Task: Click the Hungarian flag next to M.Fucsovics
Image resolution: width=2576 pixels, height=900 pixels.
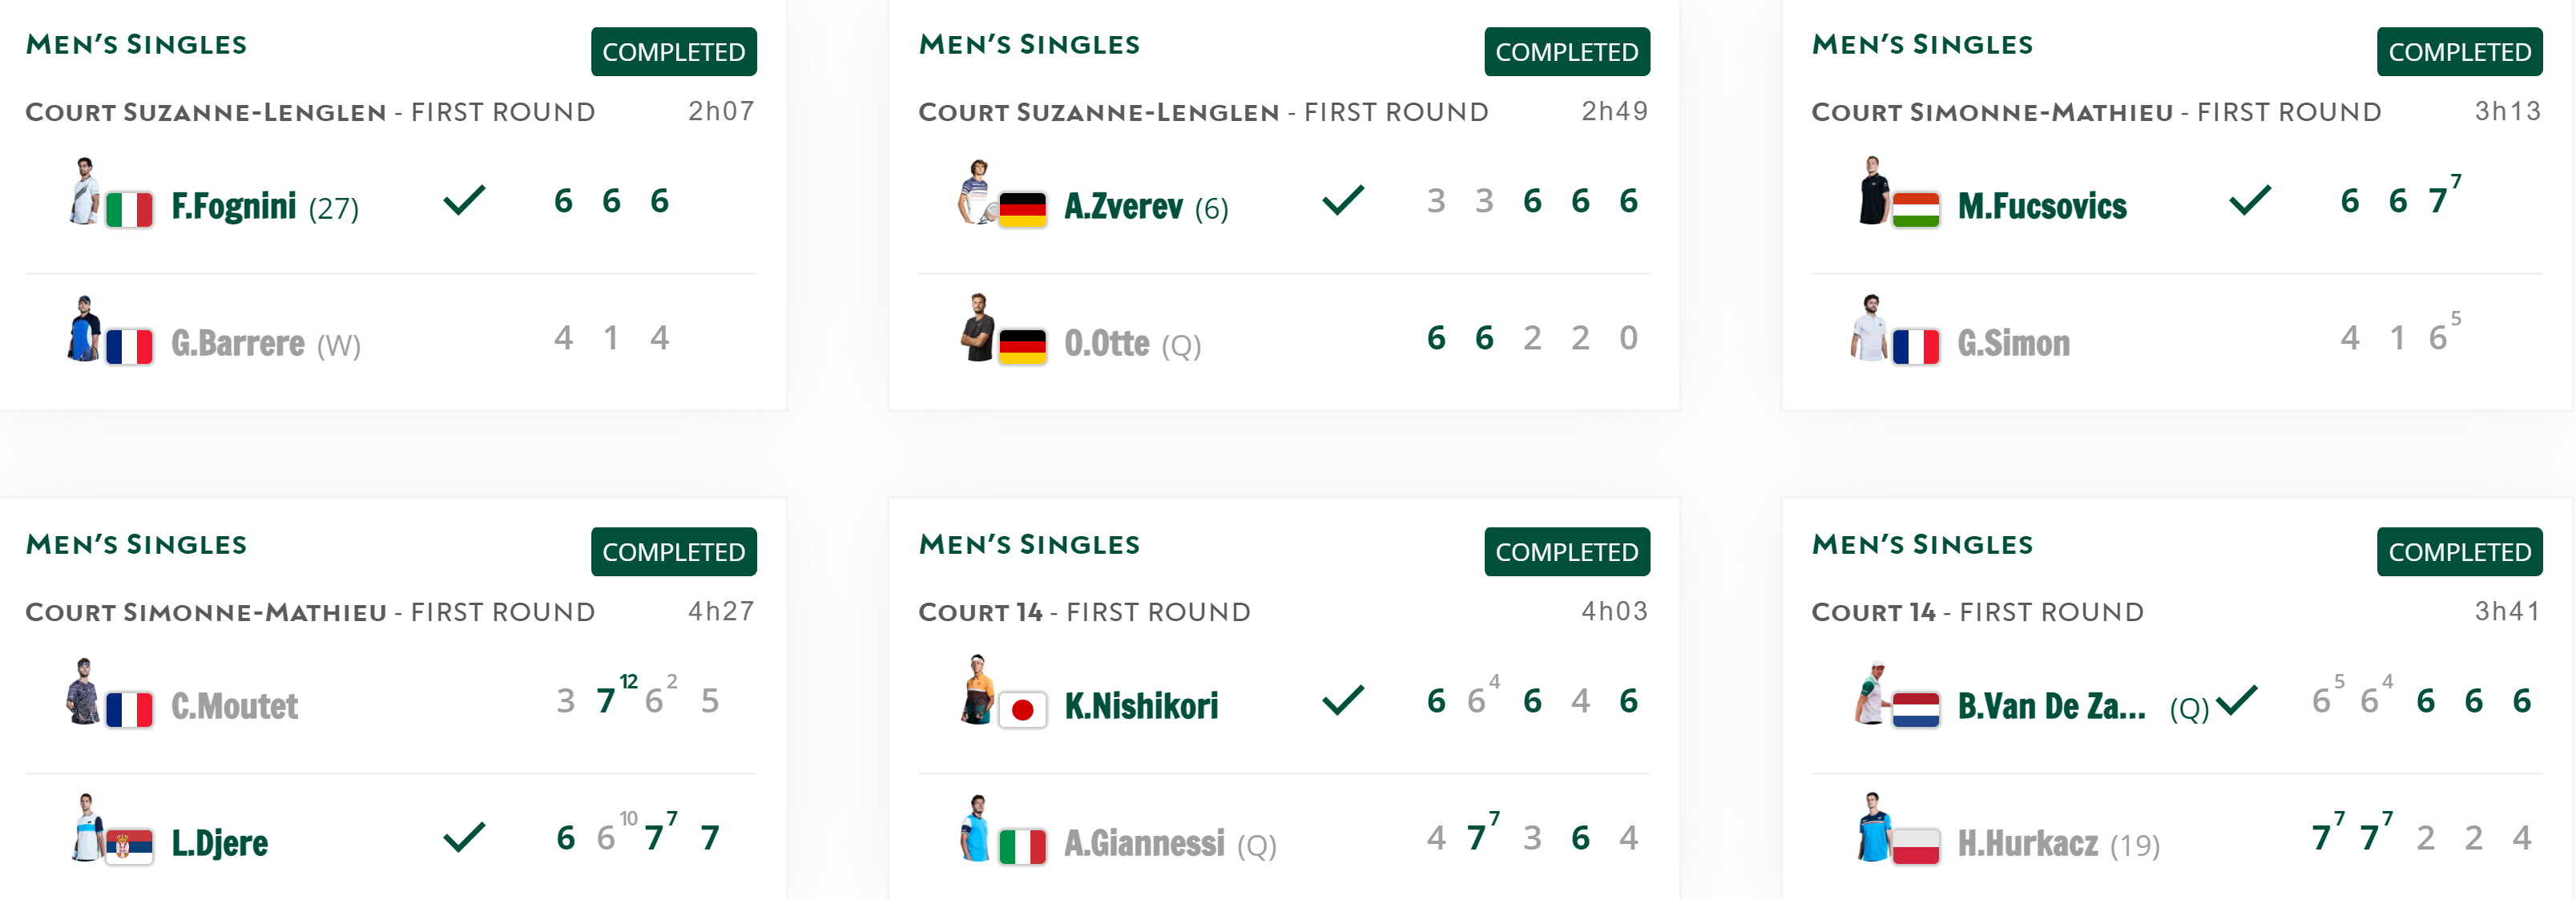Action: tap(1915, 210)
